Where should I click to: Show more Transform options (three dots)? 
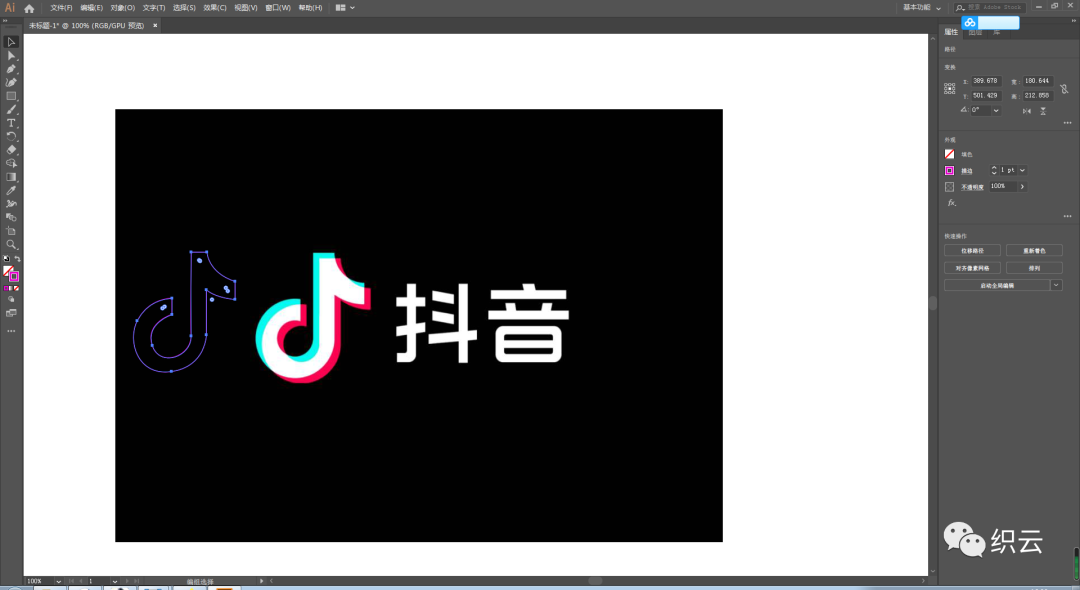1068,123
